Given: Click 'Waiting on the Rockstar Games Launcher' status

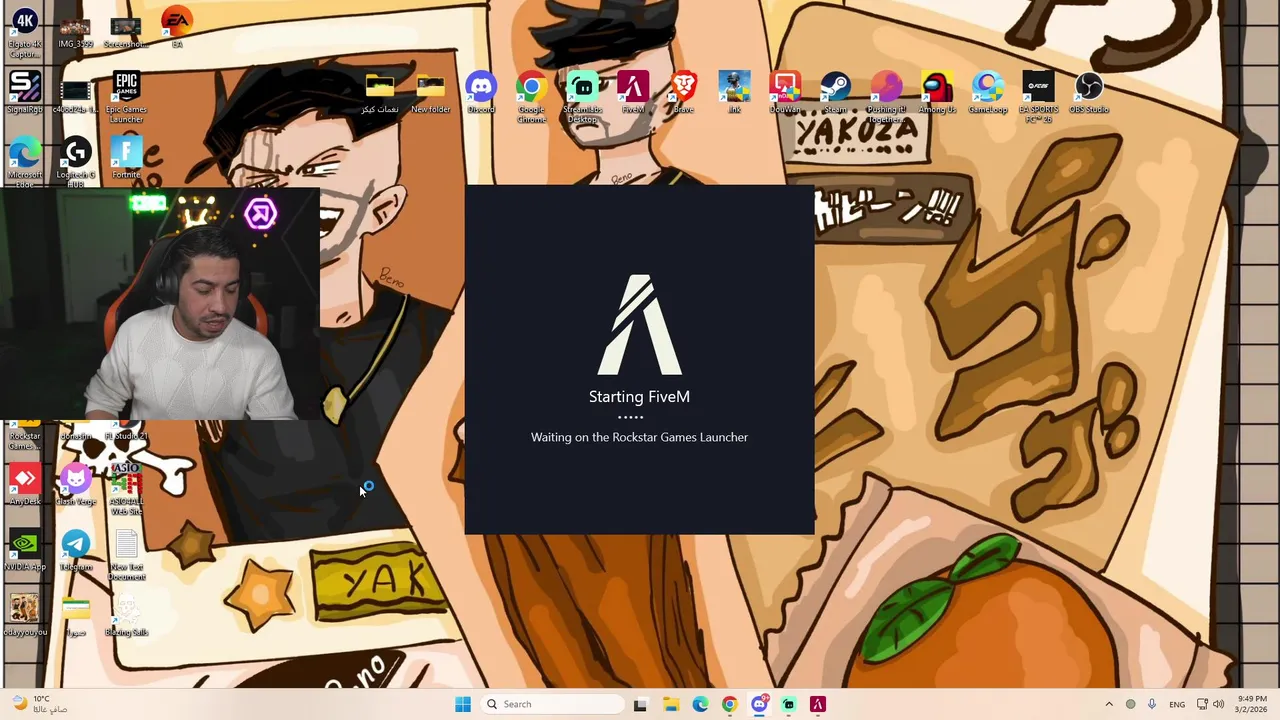Looking at the screenshot, I should [639, 437].
